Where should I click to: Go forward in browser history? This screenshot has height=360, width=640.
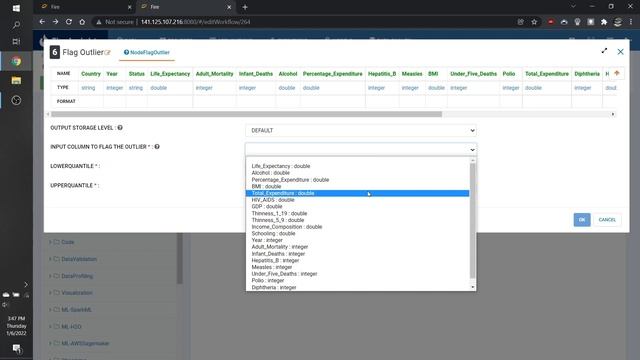[56, 22]
